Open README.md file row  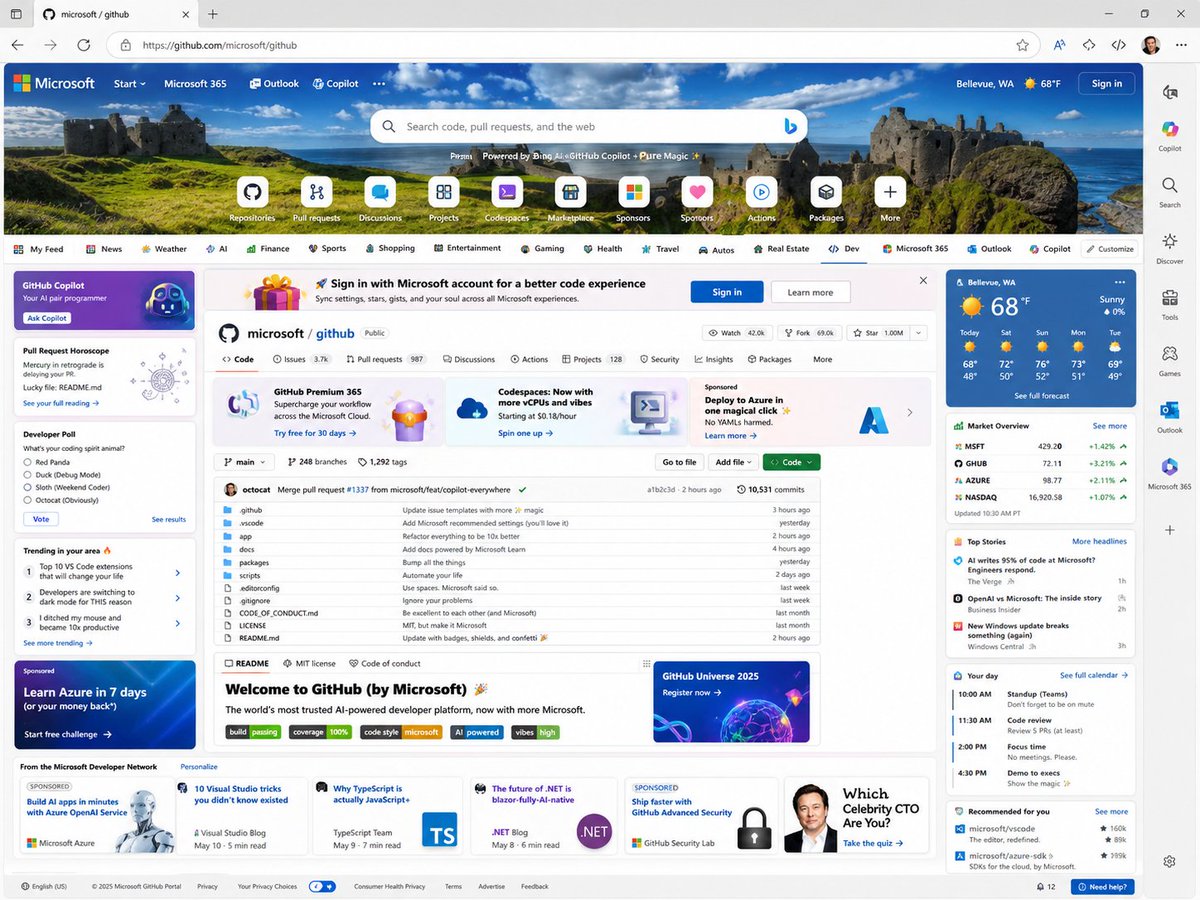517,638
